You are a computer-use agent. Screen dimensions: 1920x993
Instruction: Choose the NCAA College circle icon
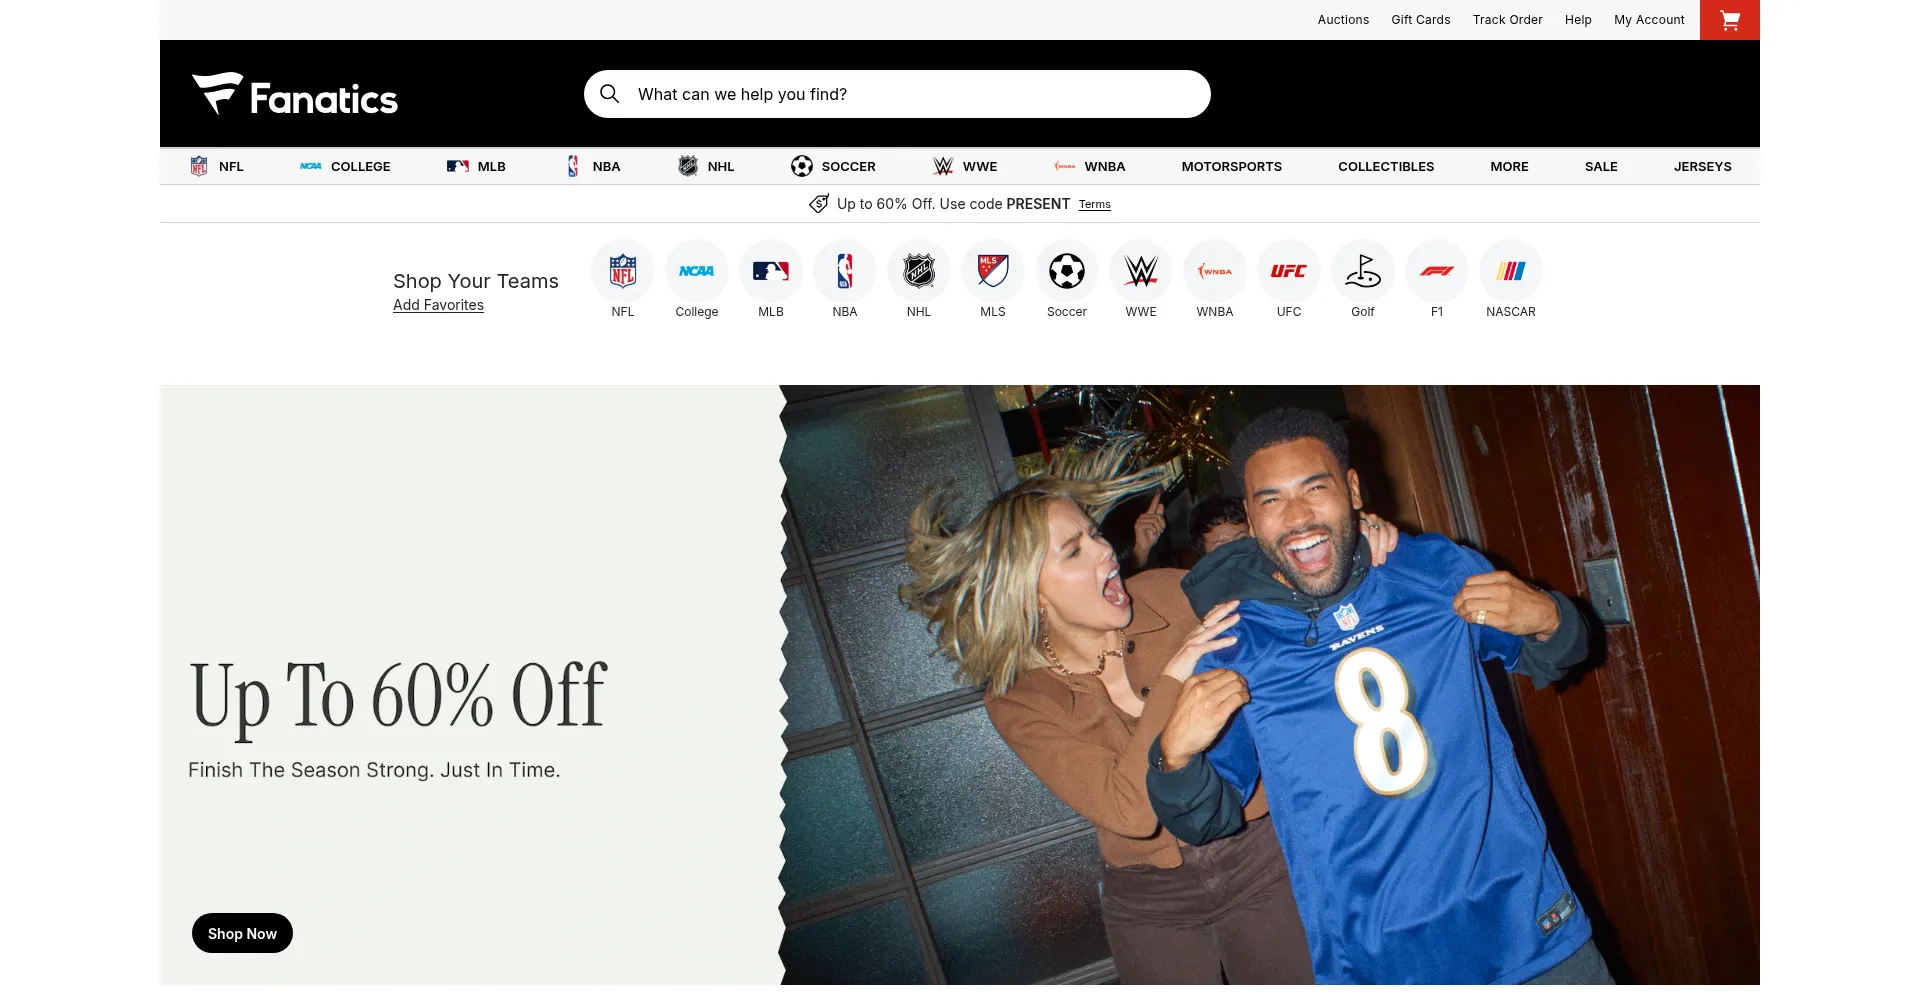coord(697,271)
